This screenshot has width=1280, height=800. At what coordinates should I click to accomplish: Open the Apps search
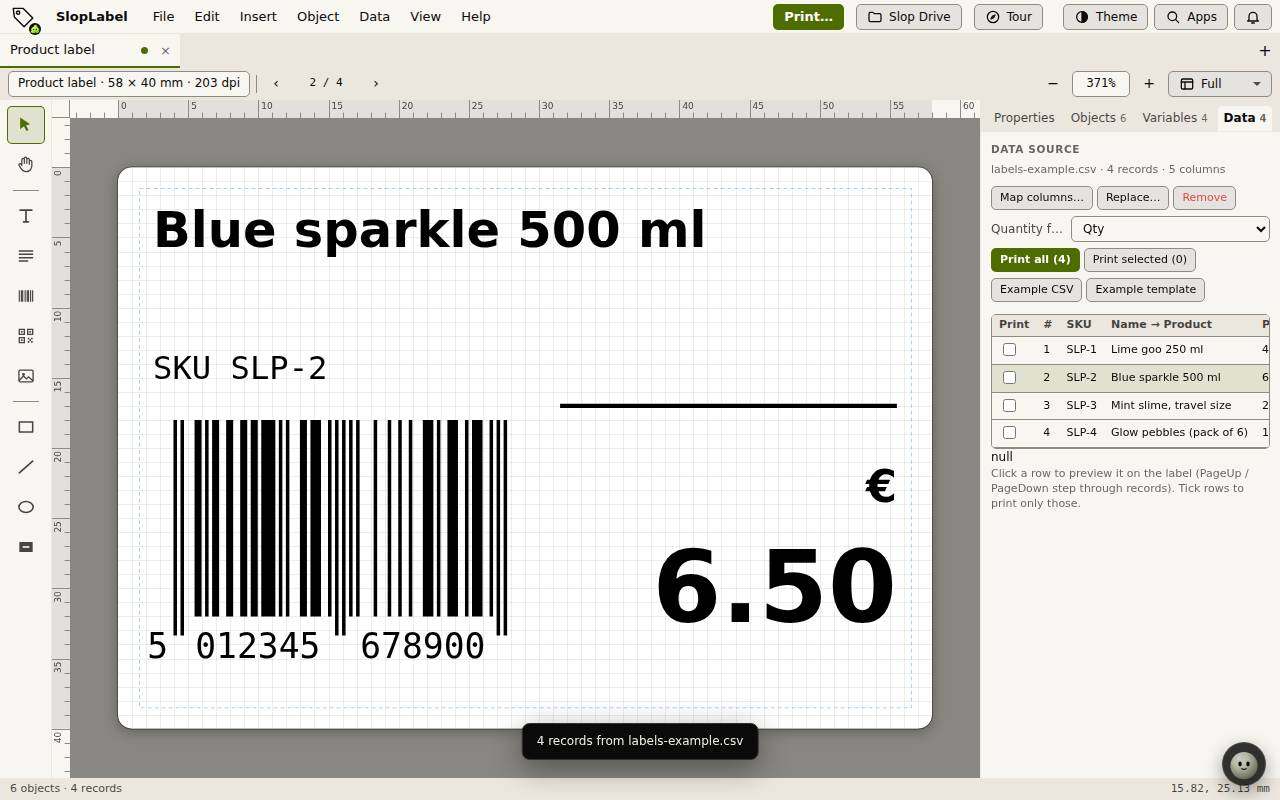[1190, 17]
